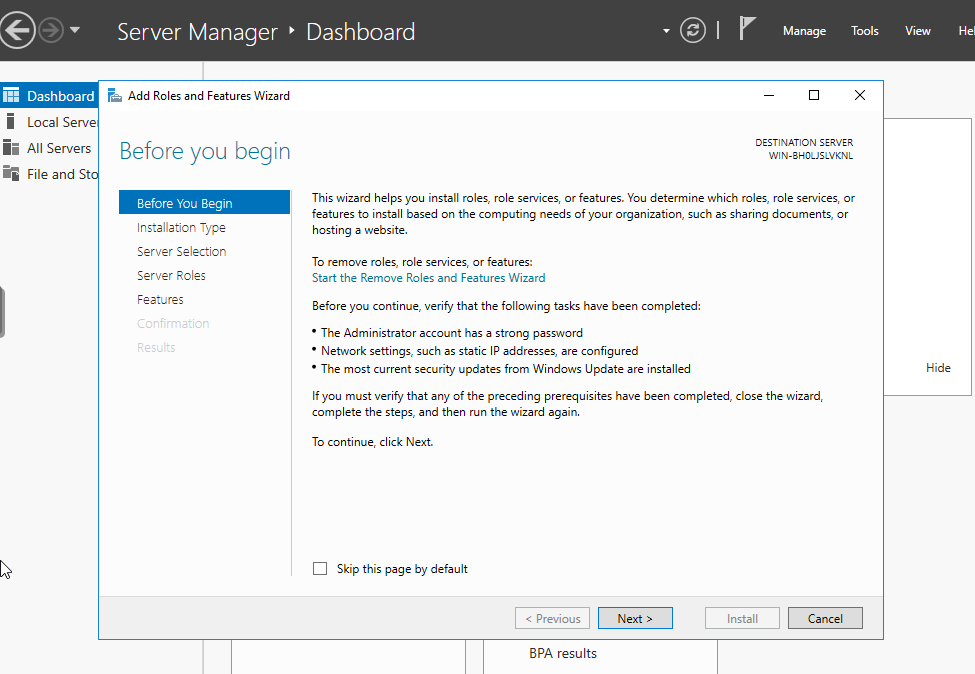The image size is (975, 674).
Task: Click Hide in the dashboard welcome panel
Action: point(938,367)
